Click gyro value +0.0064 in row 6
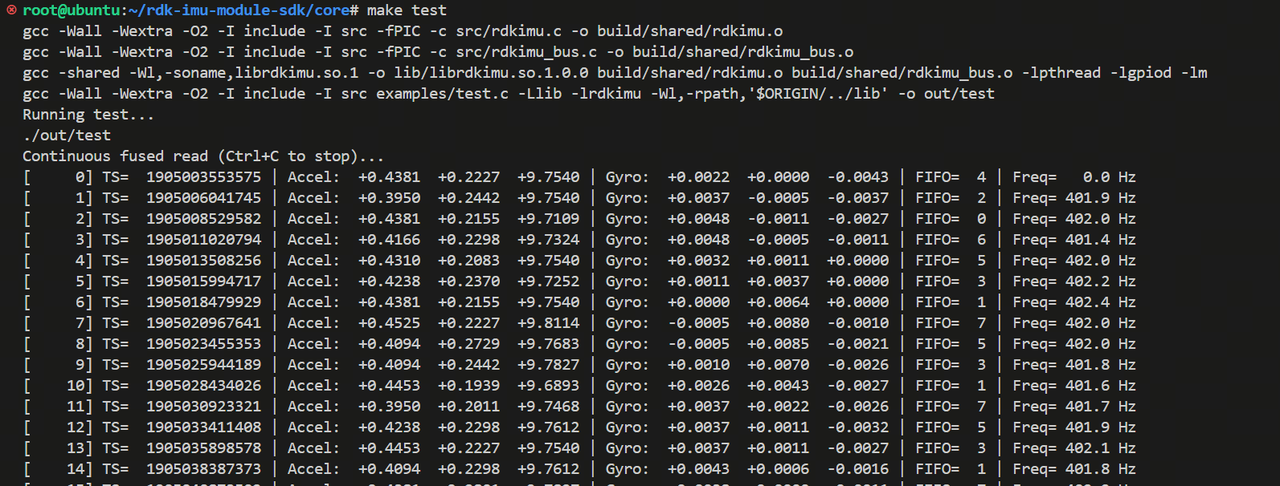 (778, 302)
